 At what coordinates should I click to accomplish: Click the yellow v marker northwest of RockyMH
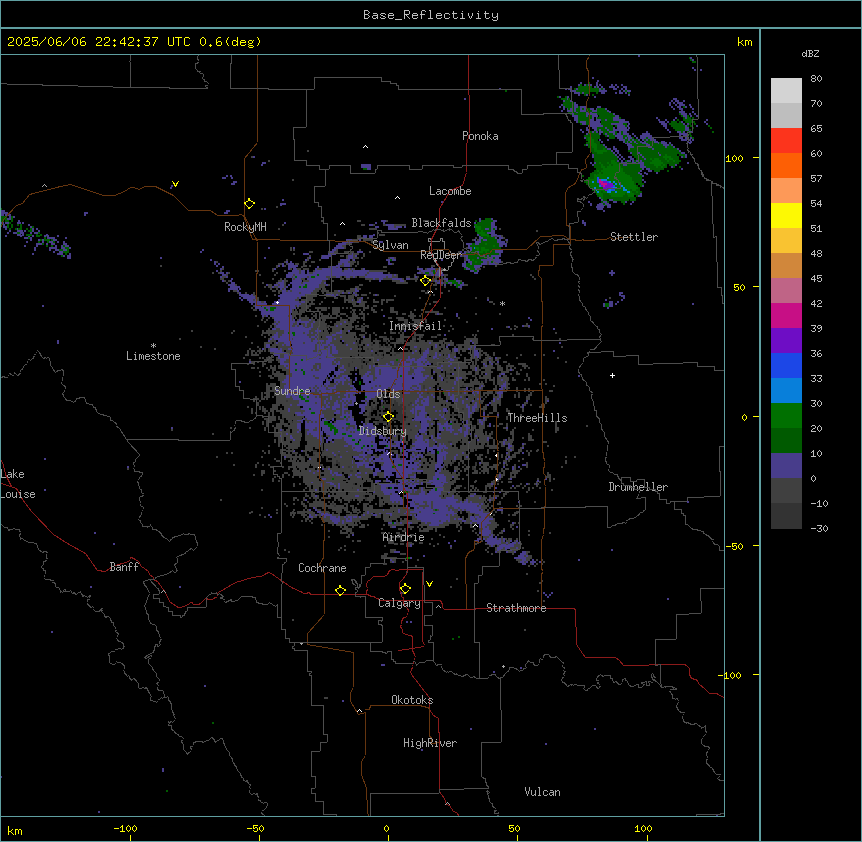[175, 184]
